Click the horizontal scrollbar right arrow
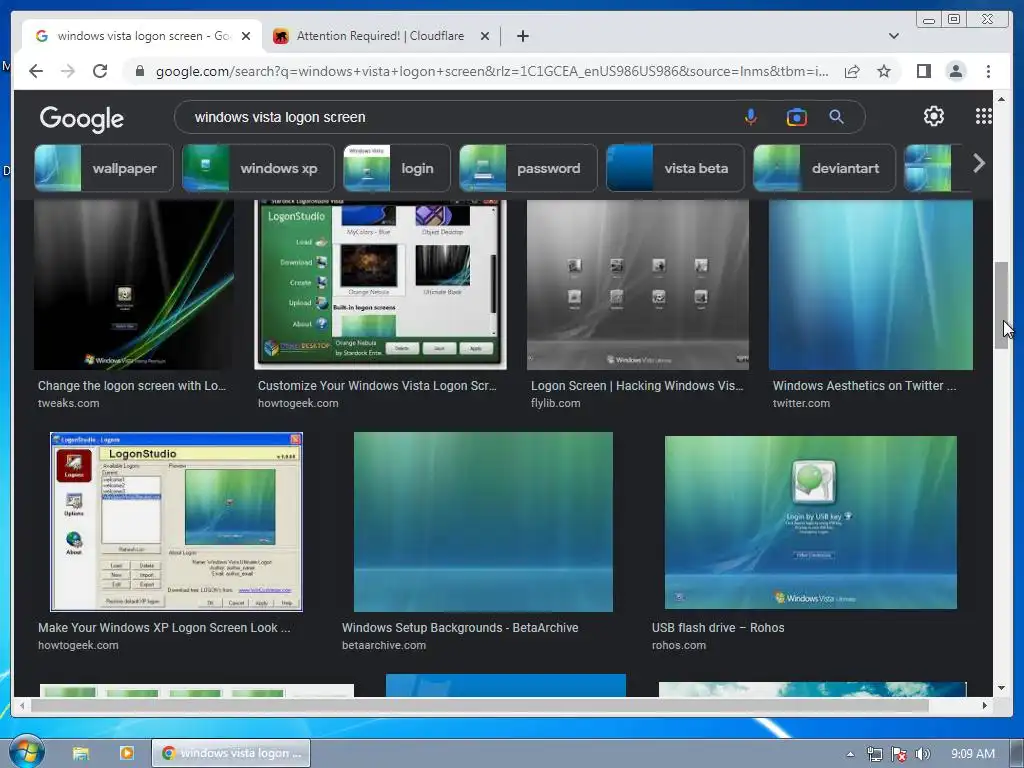Viewport: 1024px width, 768px height. 985,705
